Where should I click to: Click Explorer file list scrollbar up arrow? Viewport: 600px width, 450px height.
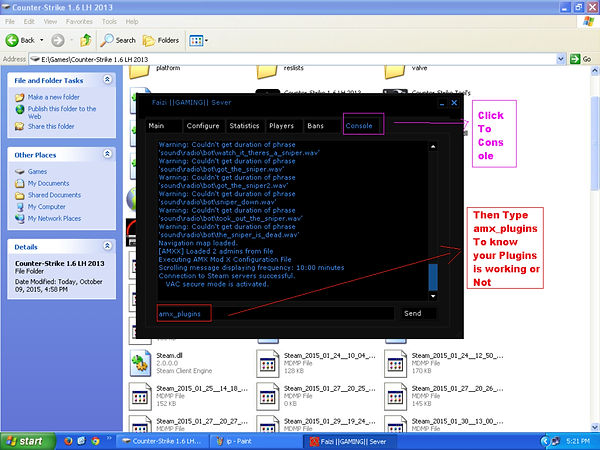point(595,70)
